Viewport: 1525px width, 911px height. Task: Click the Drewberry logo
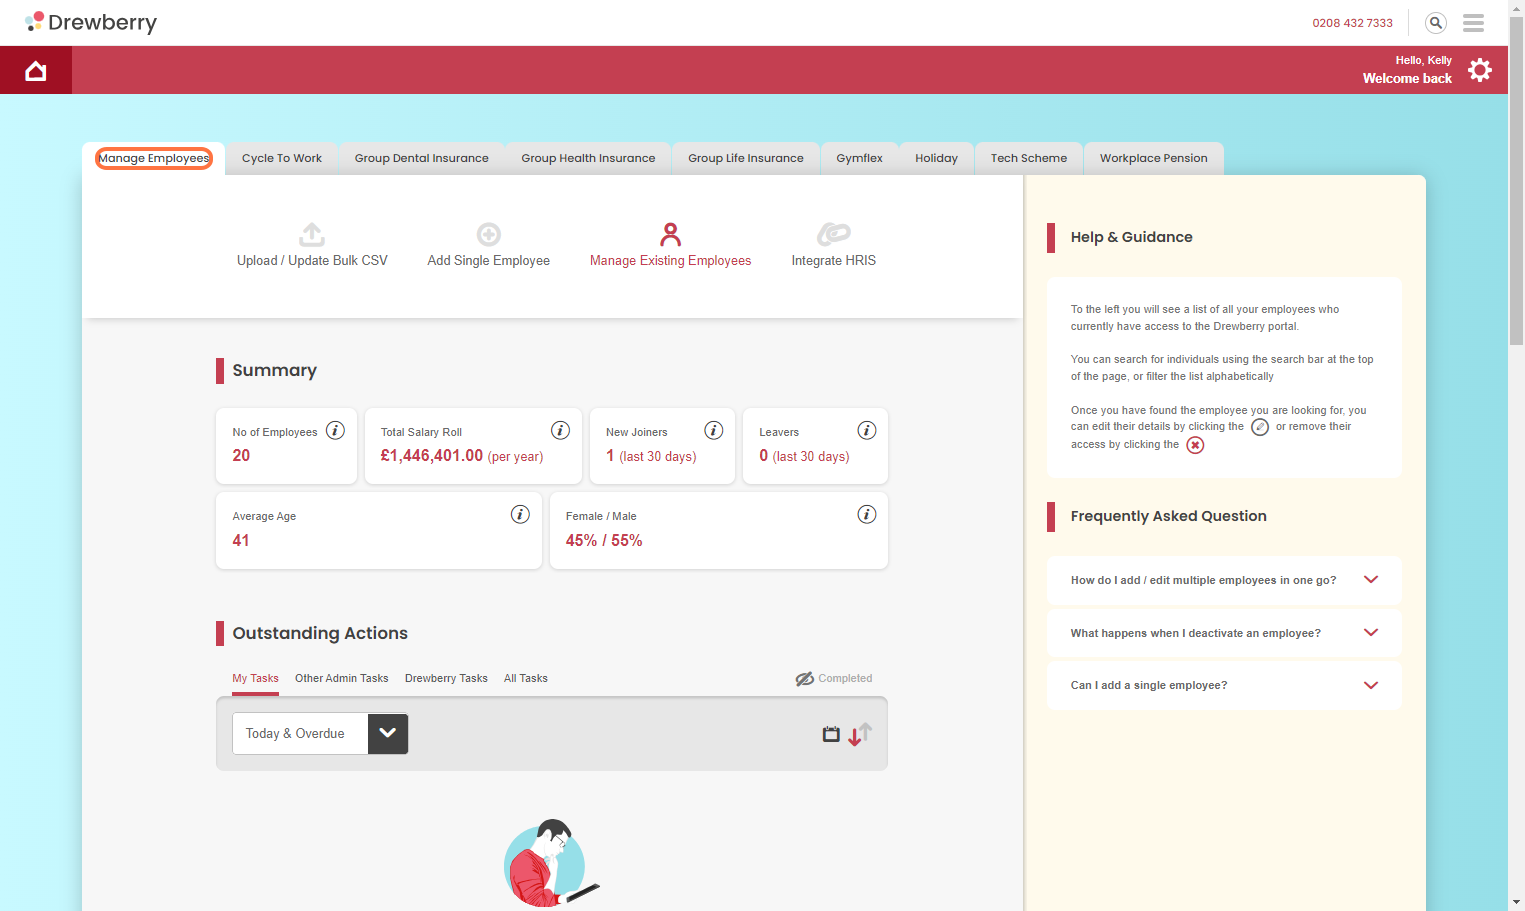point(91,22)
